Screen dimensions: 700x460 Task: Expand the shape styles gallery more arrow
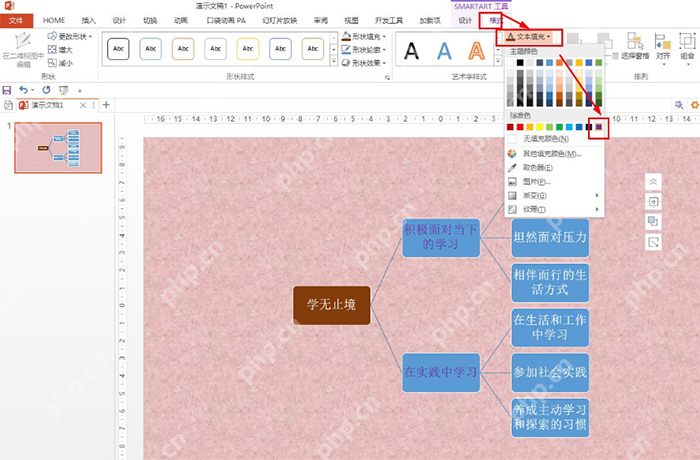coord(333,62)
